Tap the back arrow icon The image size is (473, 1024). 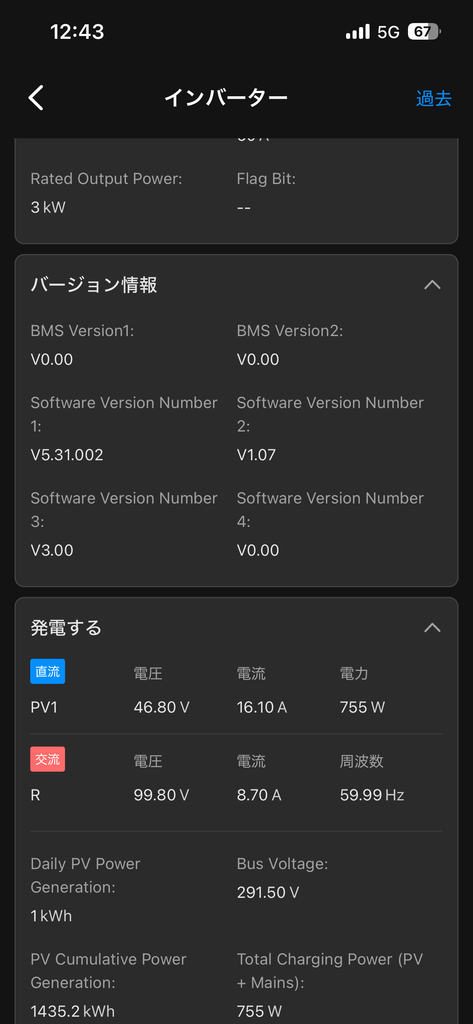36,98
